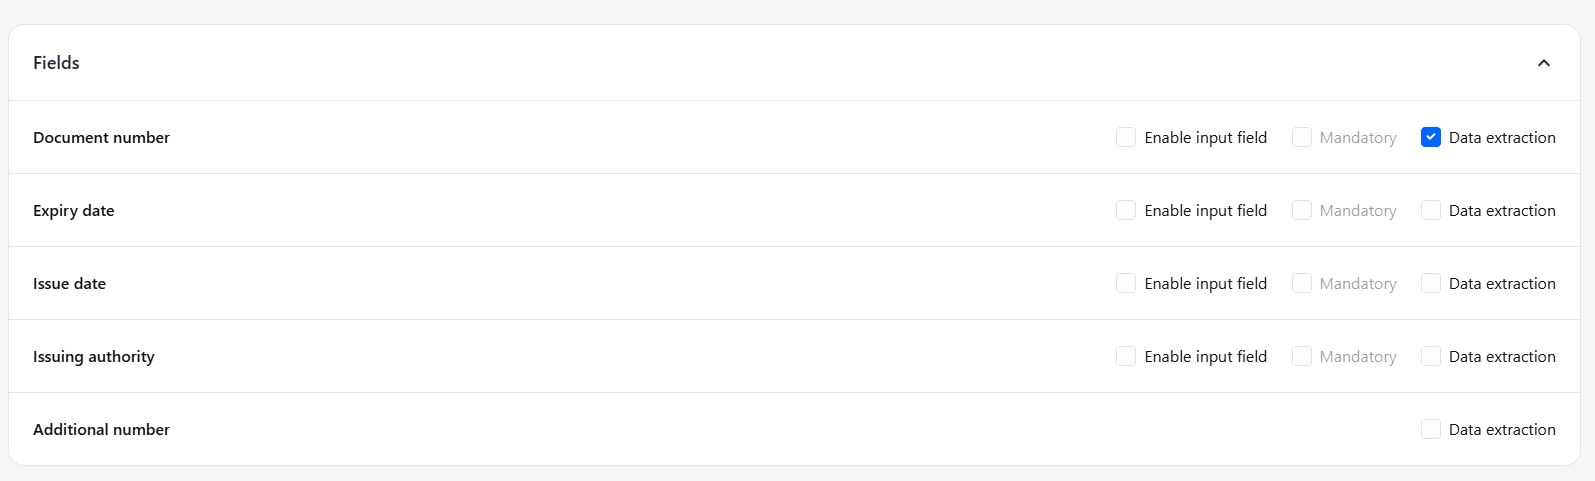
Task: Select the Document number field label
Action: coord(101,137)
